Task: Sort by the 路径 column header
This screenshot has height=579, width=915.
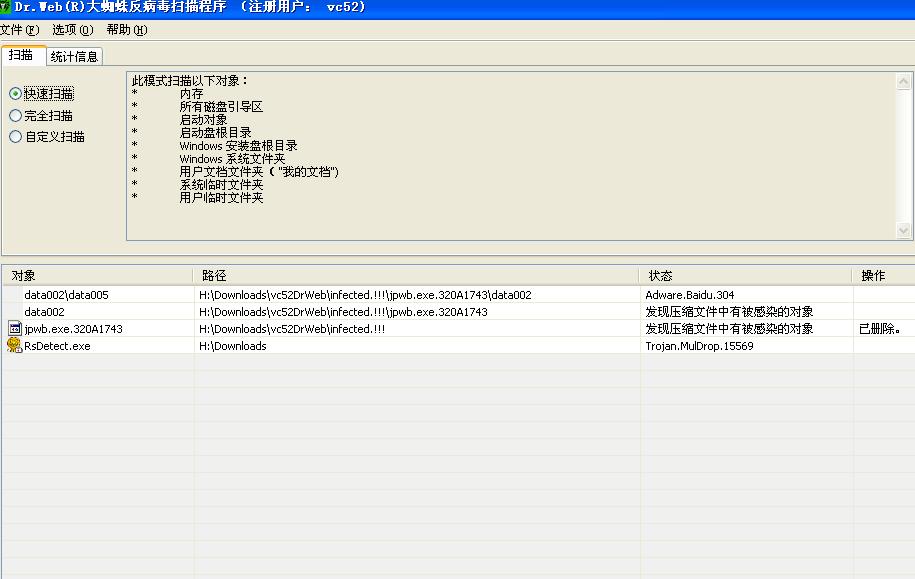Action: coord(416,275)
